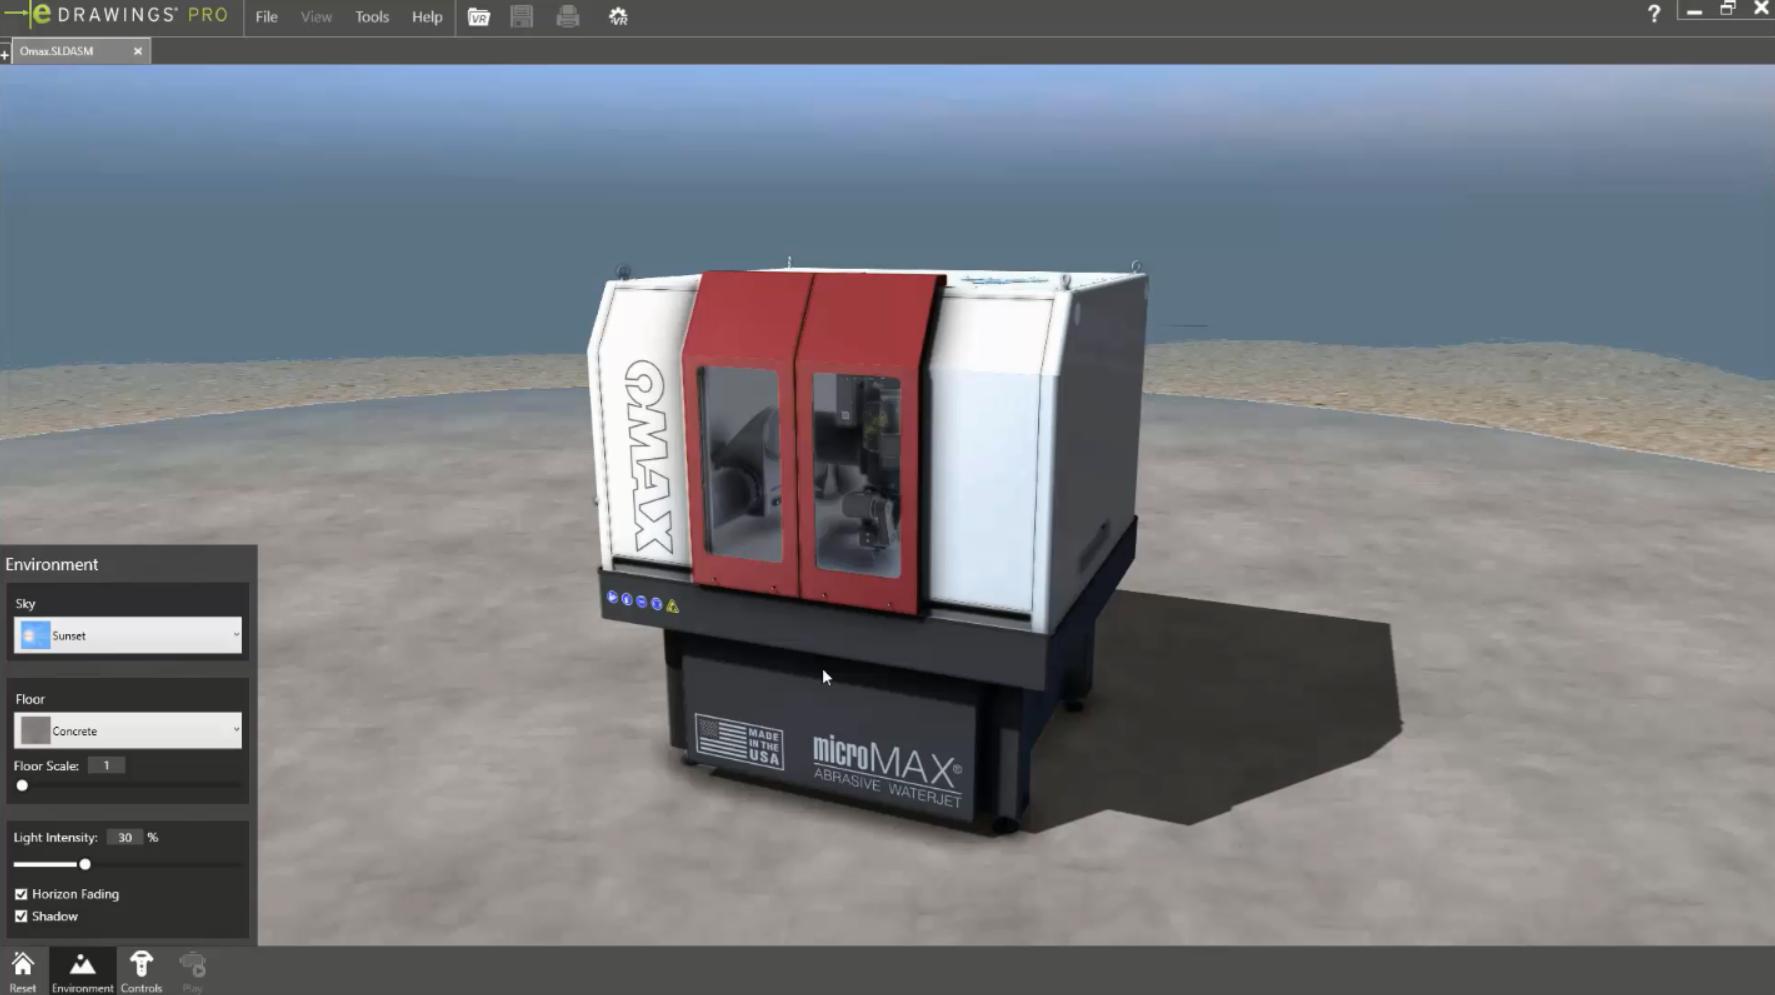Open the Tools menu
The width and height of the screenshot is (1775, 995).
click(372, 17)
